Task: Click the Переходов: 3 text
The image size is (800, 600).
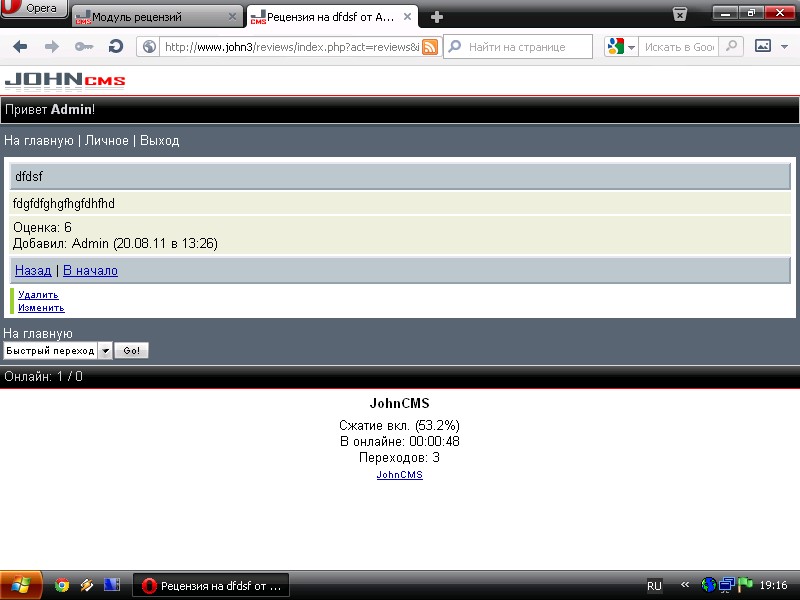Action: pos(399,457)
